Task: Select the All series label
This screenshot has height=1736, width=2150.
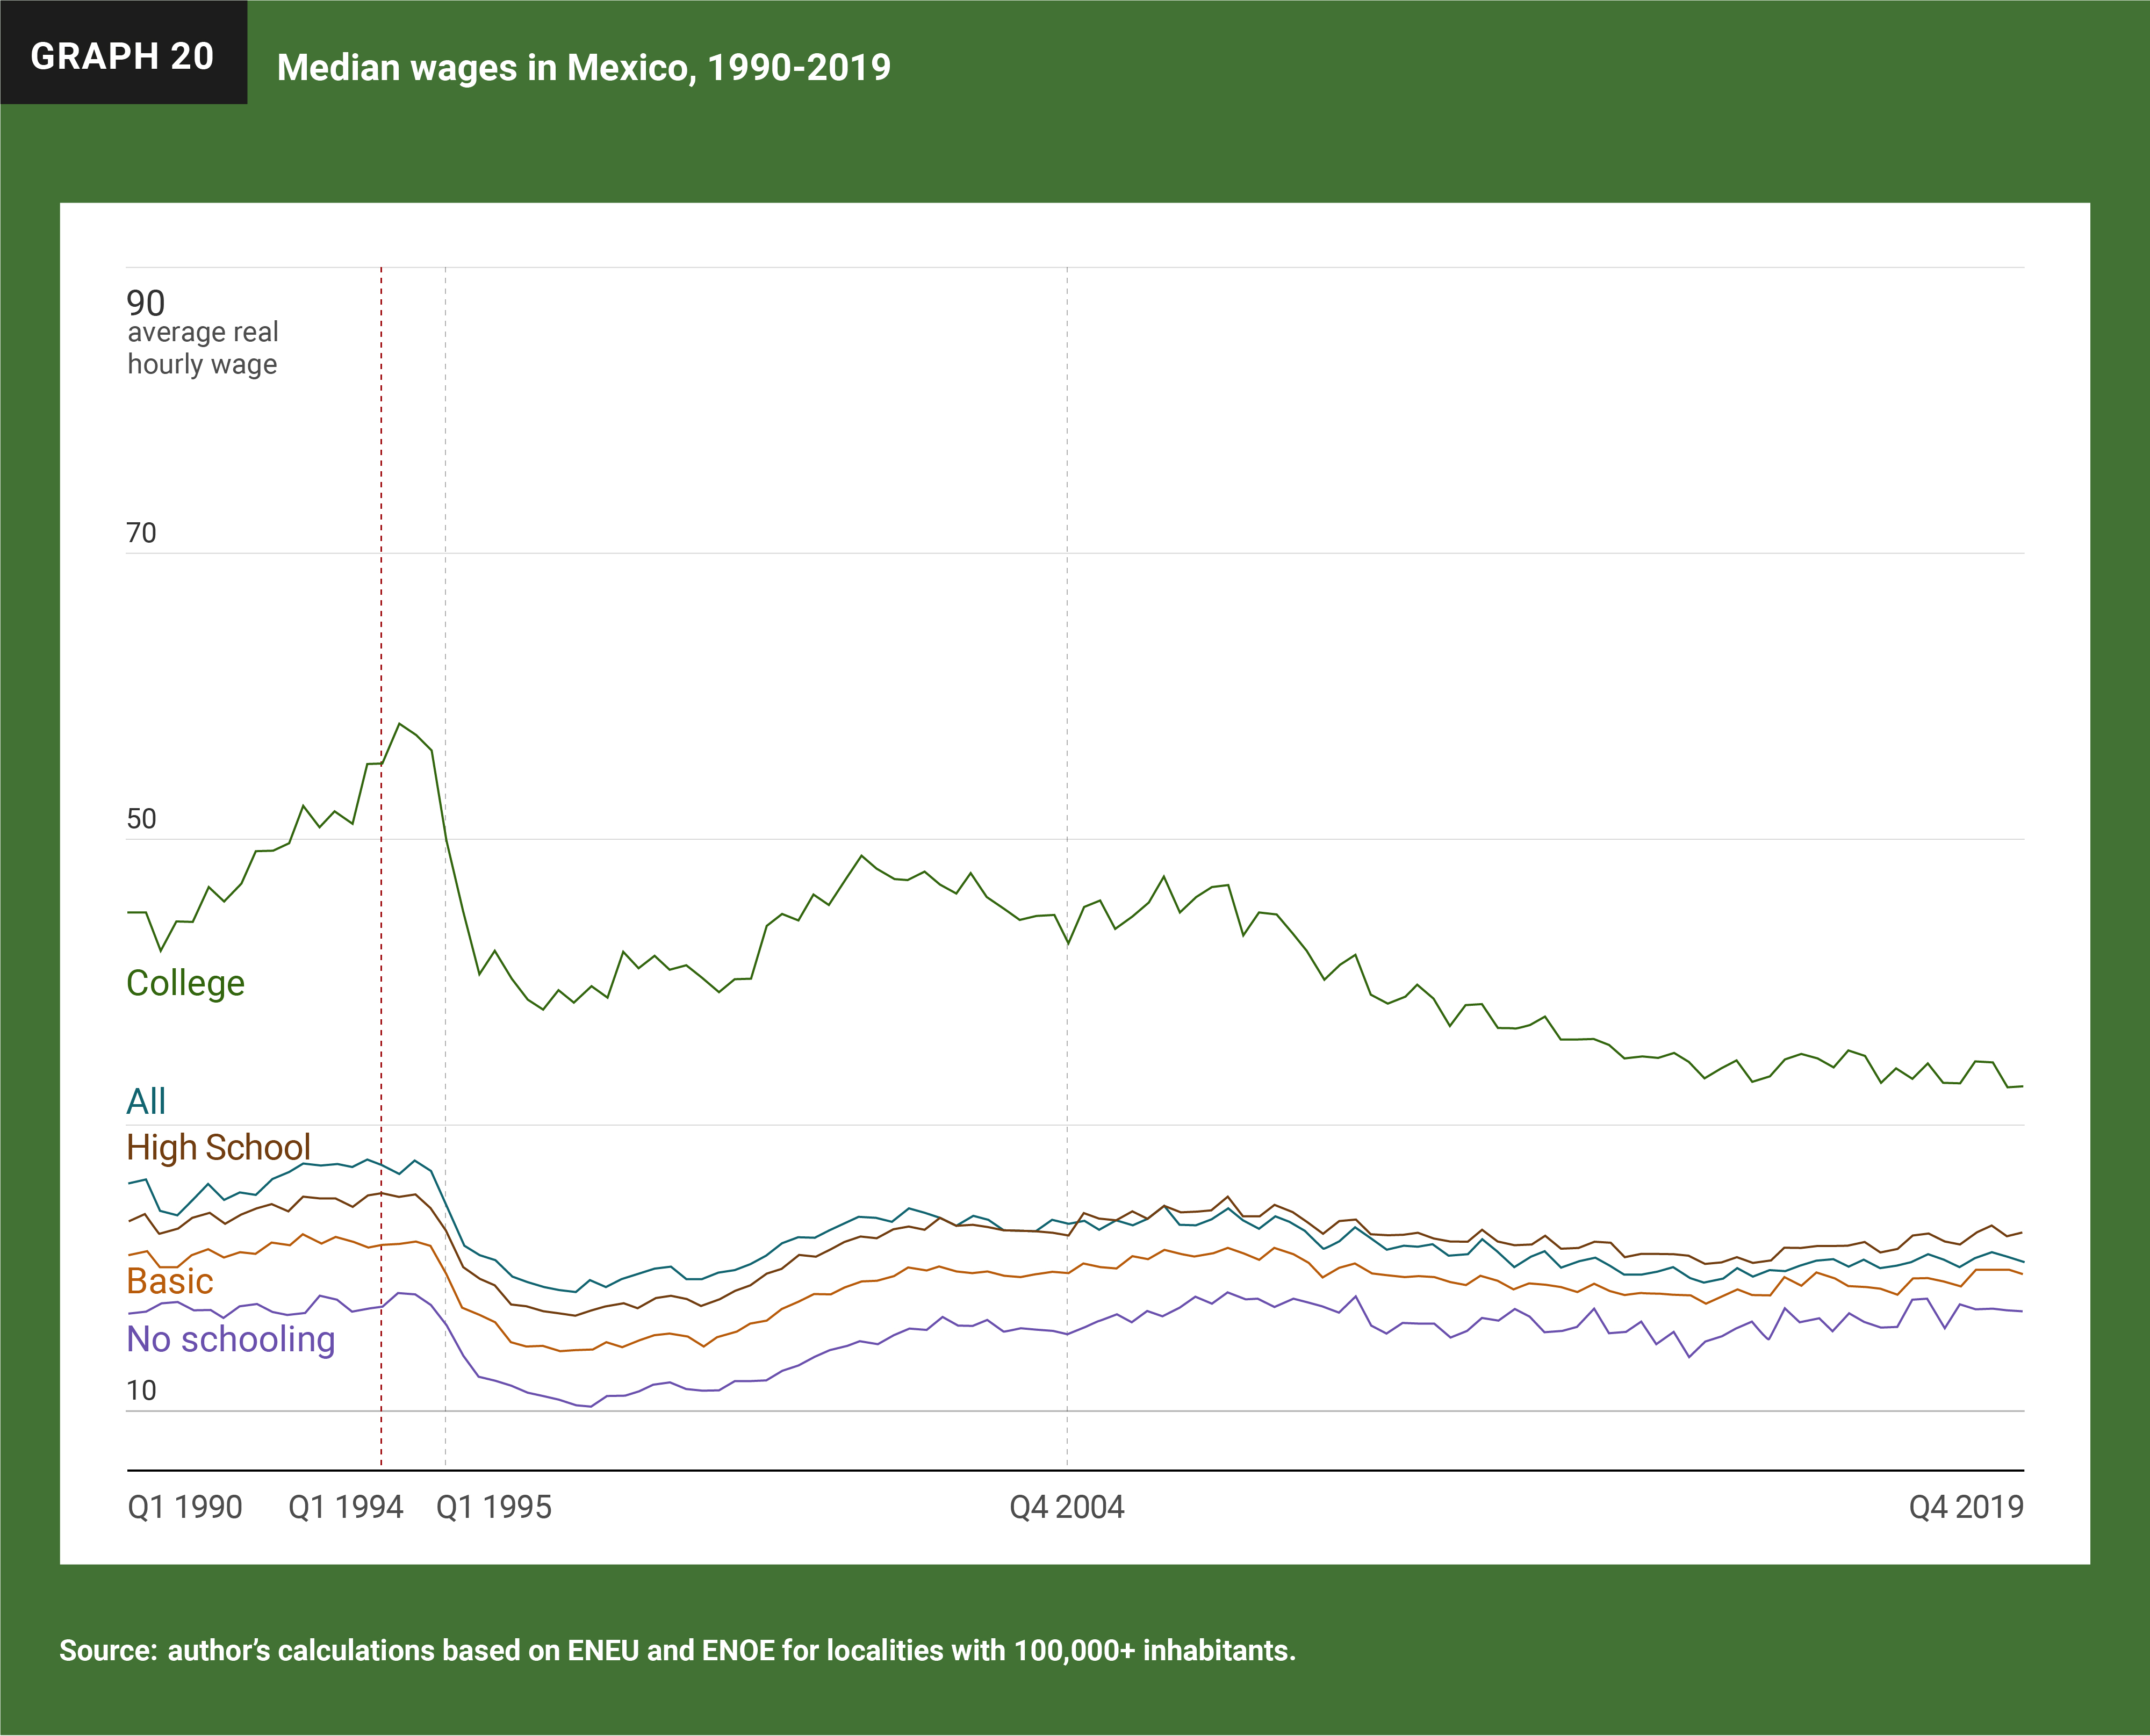Action: (x=146, y=1101)
